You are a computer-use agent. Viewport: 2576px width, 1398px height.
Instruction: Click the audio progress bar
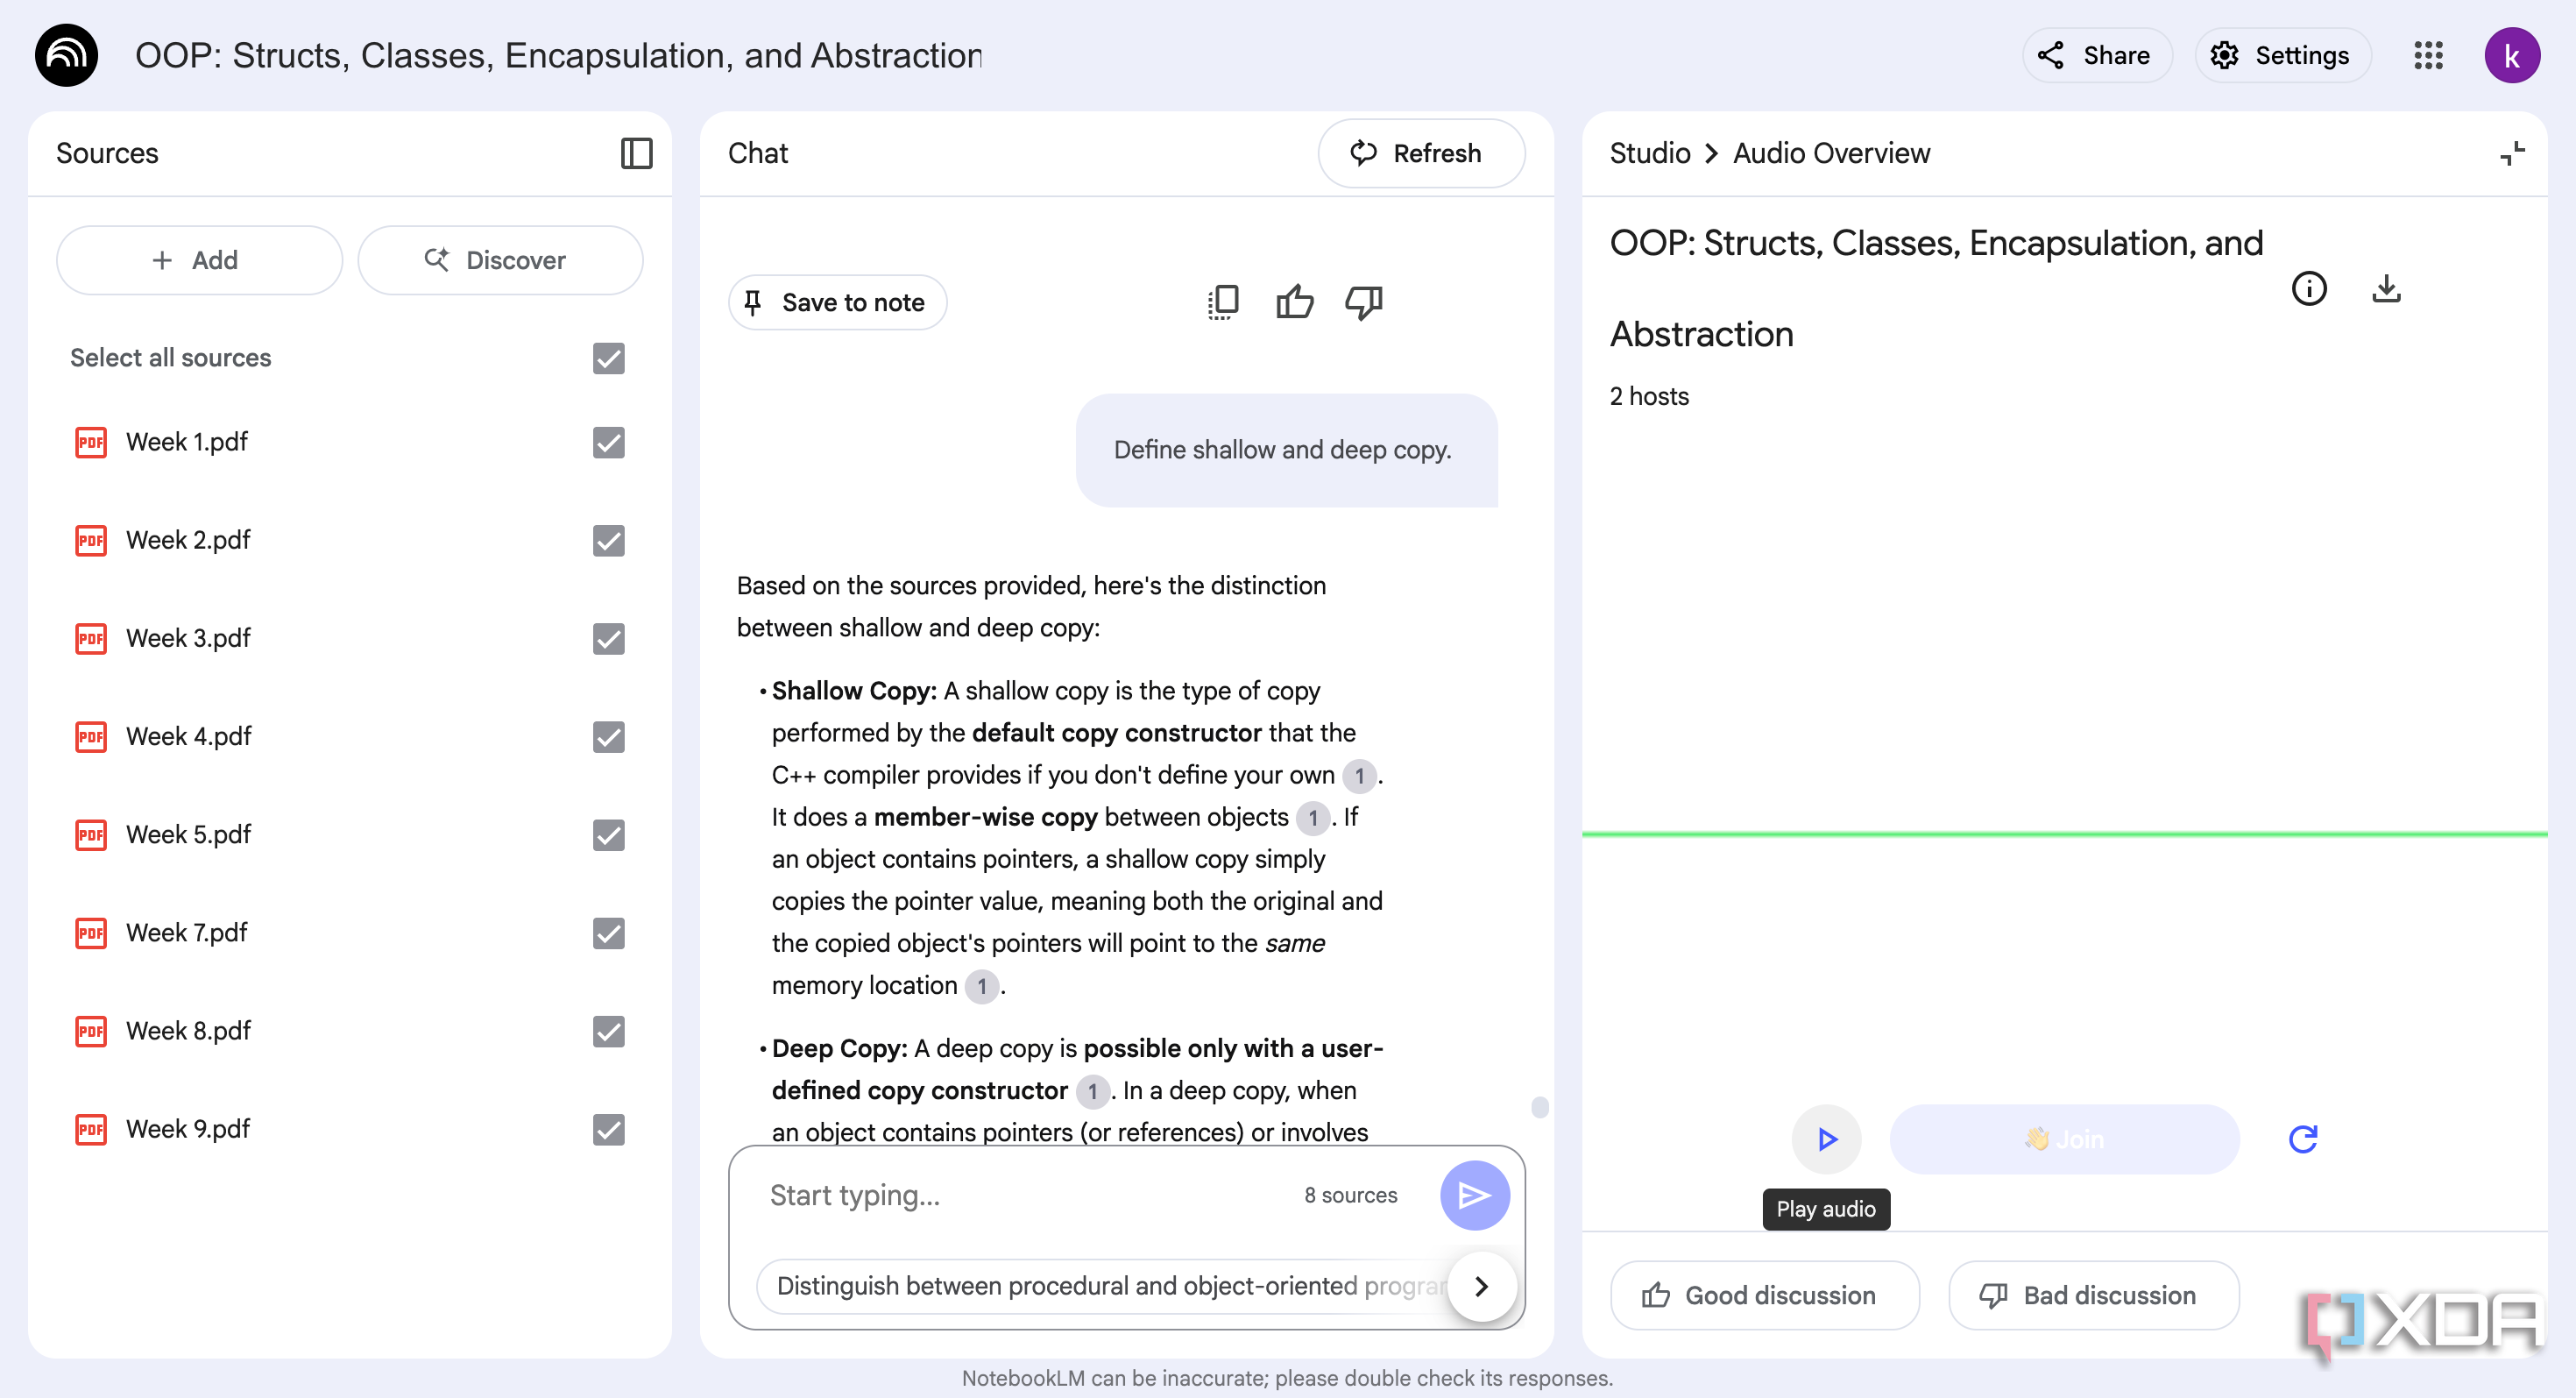coord(2064,833)
